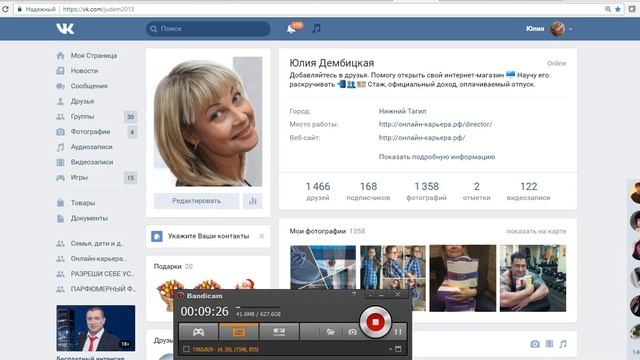Image resolution: width=640 pixels, height=360 pixels.
Task: Click the Игры counter badge 15
Action: [x=130, y=178]
